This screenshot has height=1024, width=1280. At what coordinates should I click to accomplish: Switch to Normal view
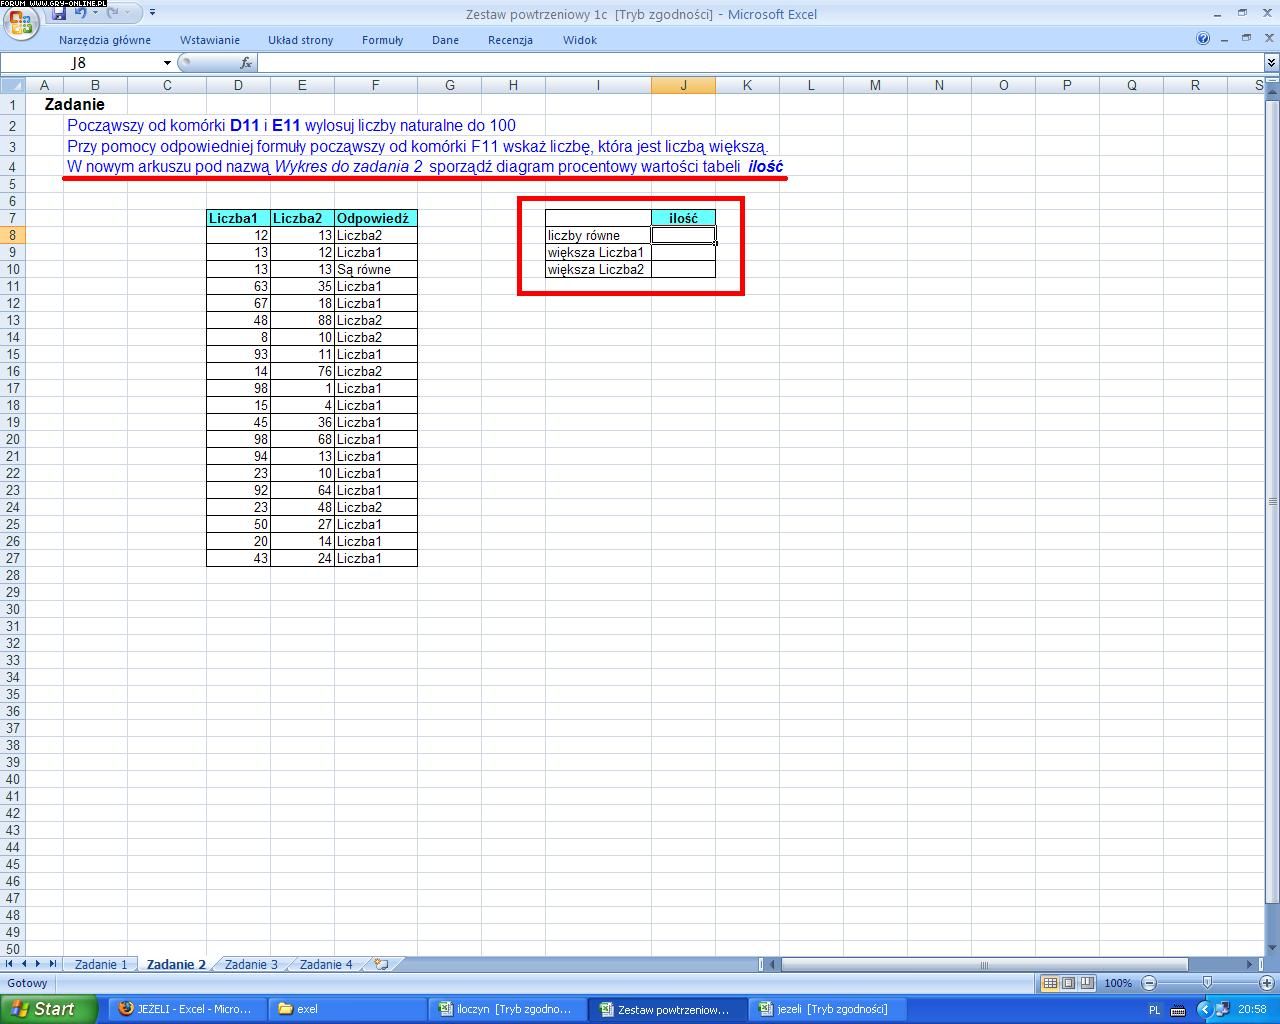(x=1050, y=983)
